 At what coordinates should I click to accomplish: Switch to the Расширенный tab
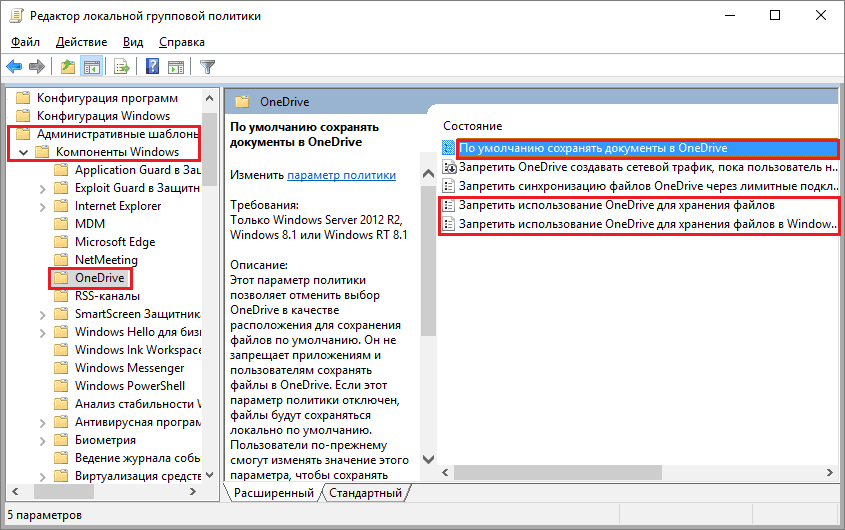click(x=273, y=493)
